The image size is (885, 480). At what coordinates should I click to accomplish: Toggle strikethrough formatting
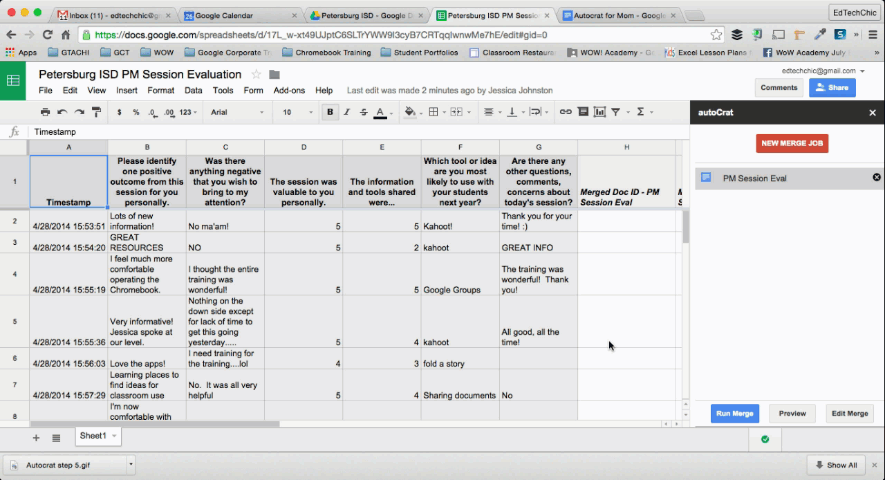[363, 112]
